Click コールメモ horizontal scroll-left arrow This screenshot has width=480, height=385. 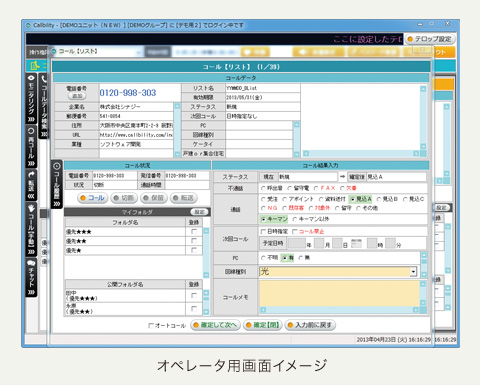pos(263,310)
